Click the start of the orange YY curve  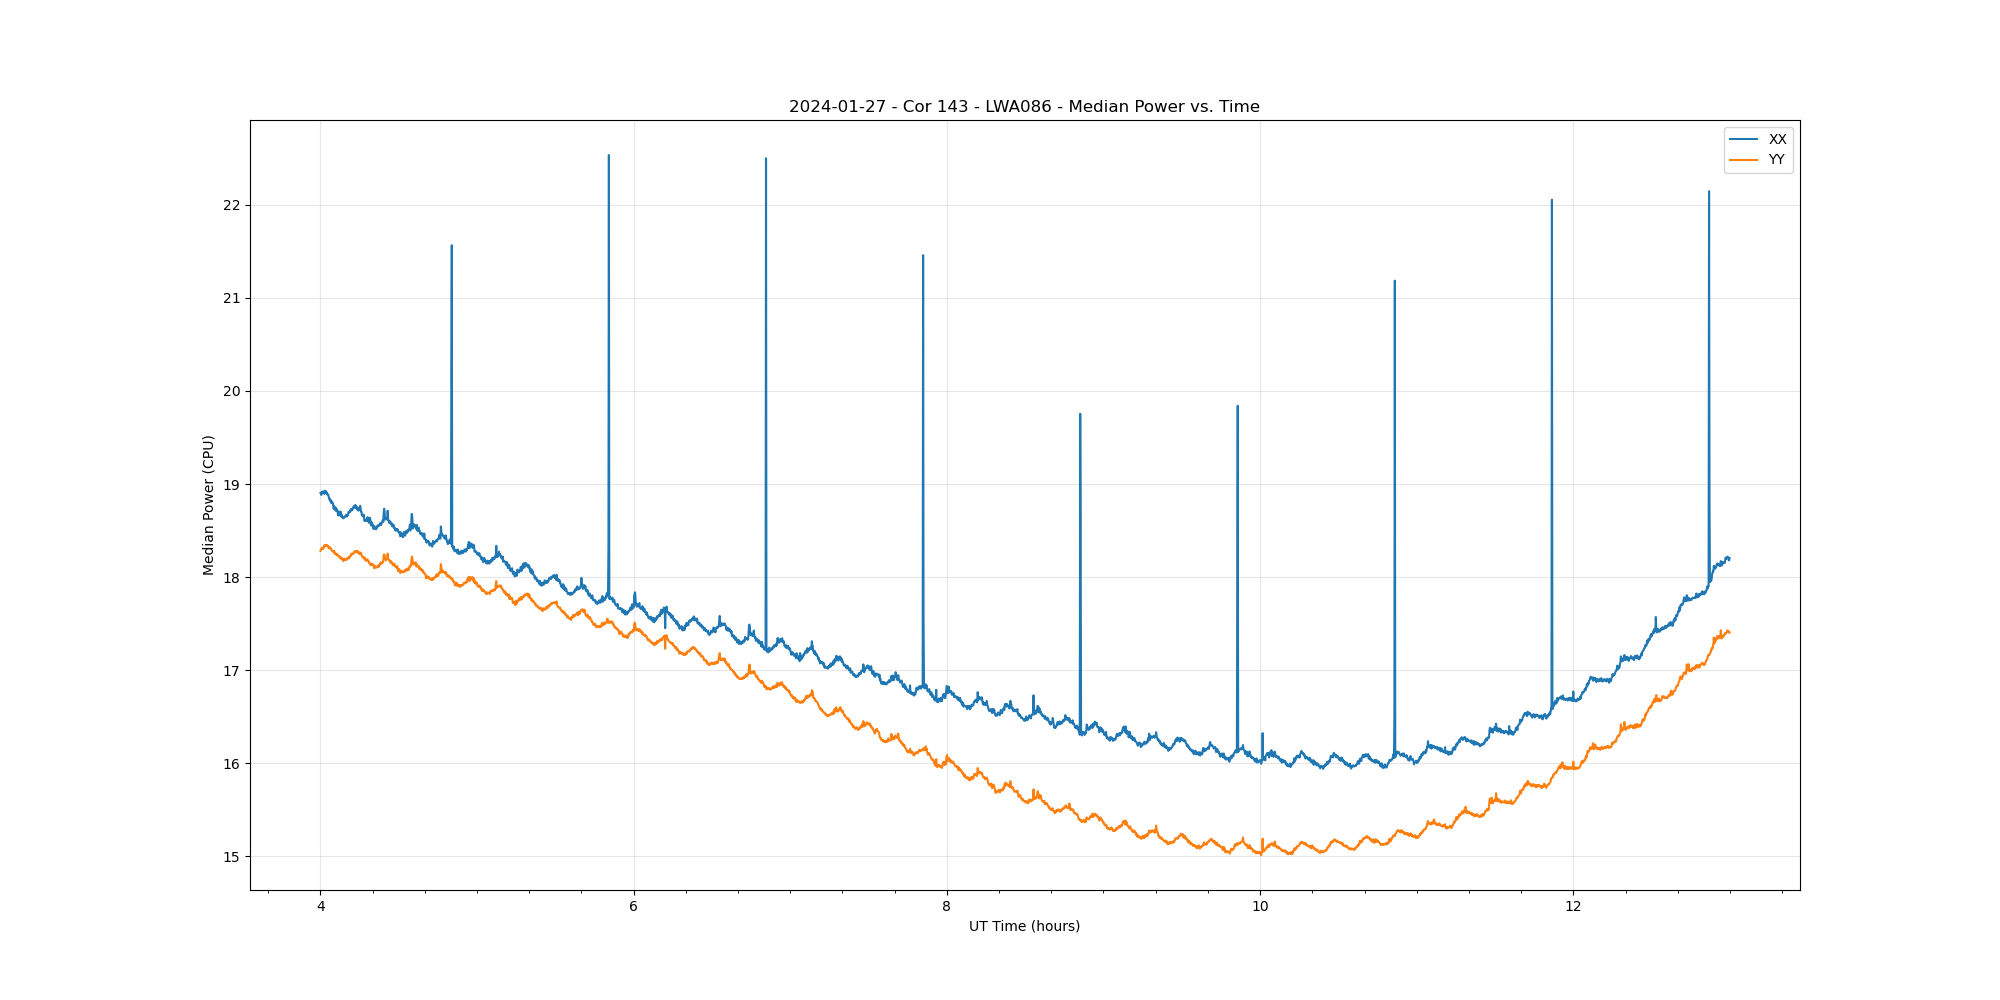point(321,550)
